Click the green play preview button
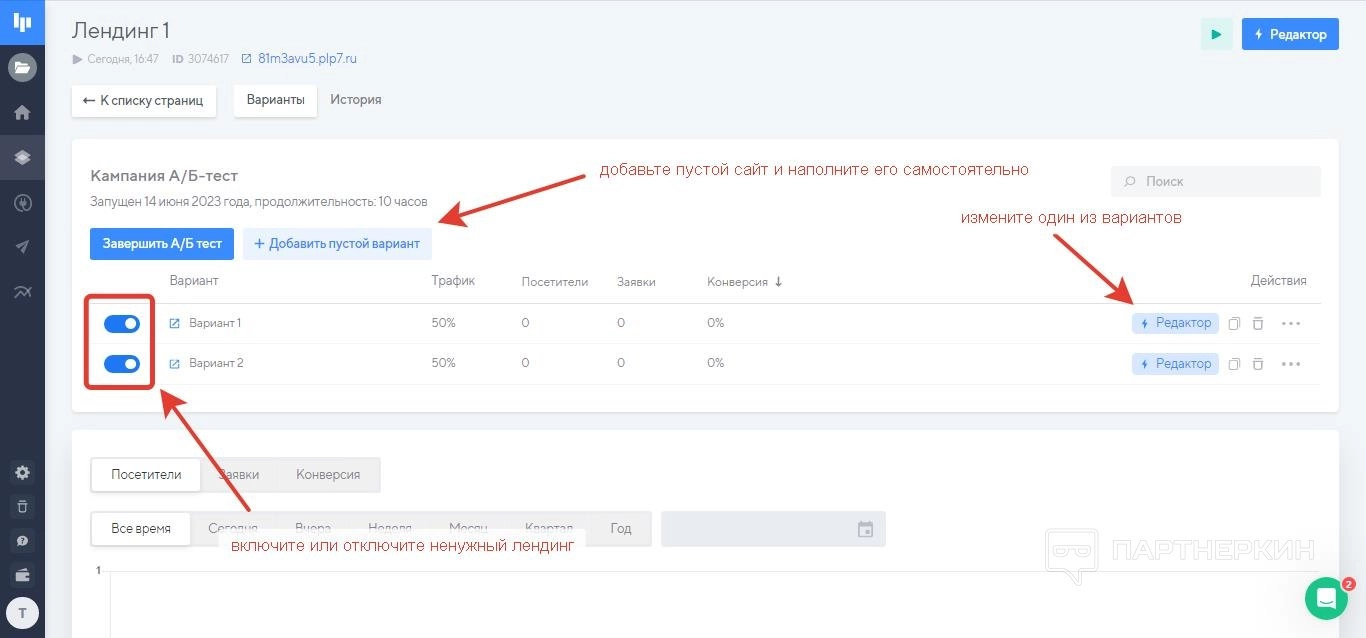Image resolution: width=1366 pixels, height=638 pixels. [x=1216, y=34]
